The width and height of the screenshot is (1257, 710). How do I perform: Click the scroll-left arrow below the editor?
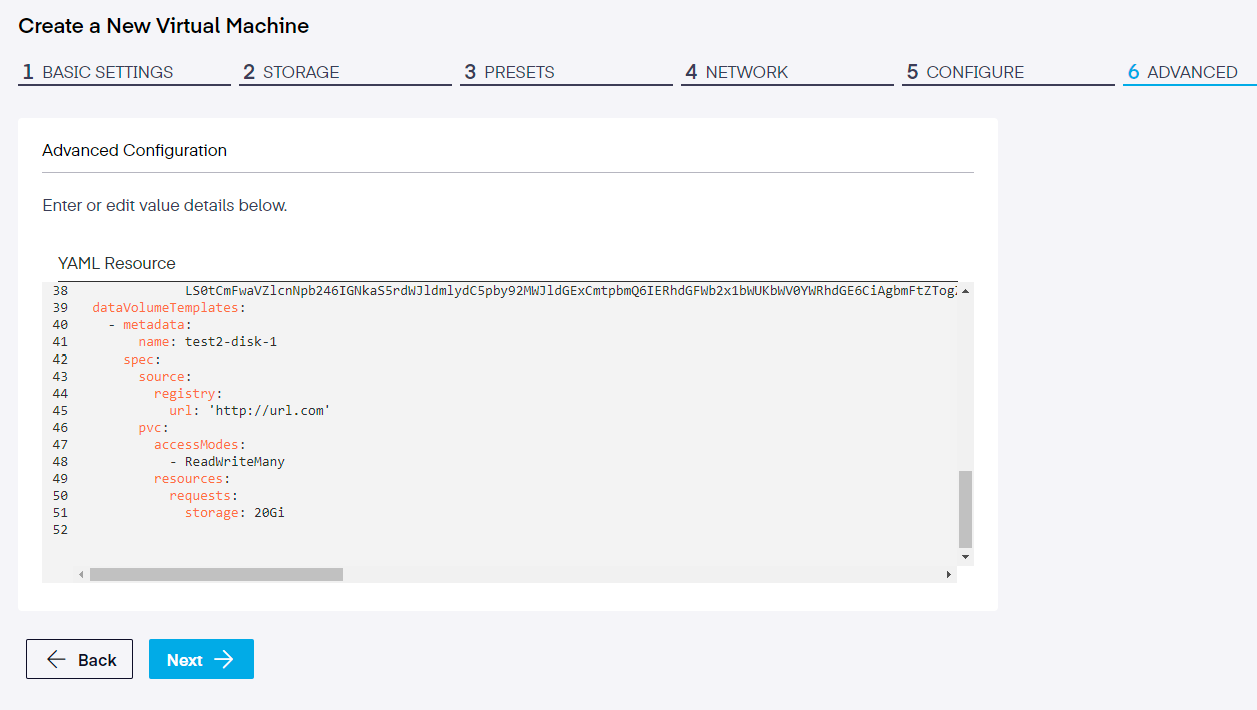tap(82, 575)
